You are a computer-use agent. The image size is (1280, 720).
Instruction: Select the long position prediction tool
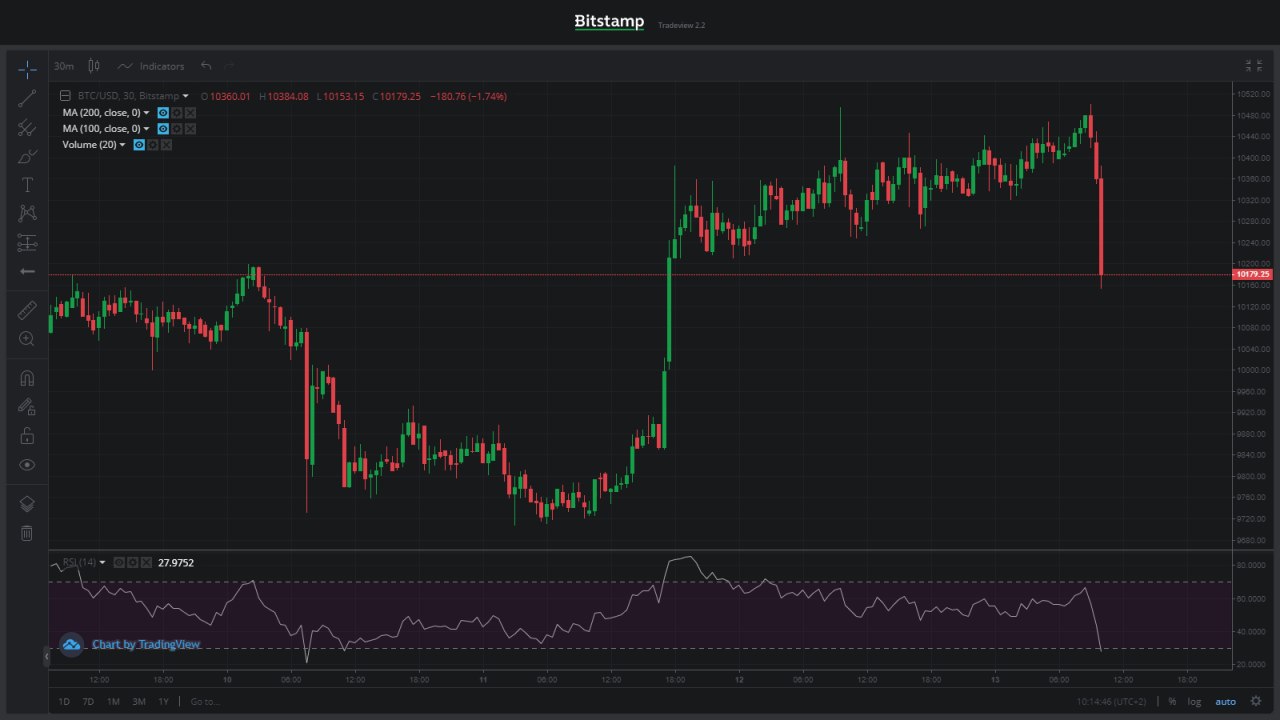pyautogui.click(x=27, y=242)
